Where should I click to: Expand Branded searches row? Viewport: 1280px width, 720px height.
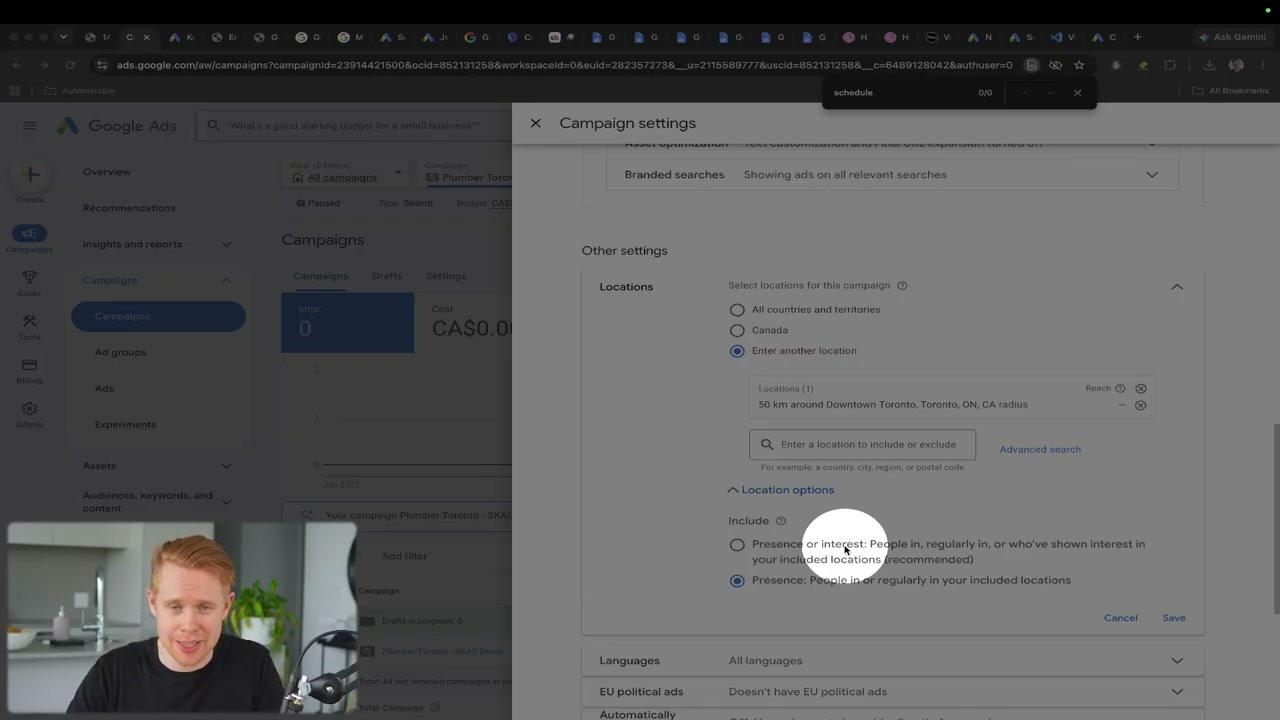tap(1152, 175)
